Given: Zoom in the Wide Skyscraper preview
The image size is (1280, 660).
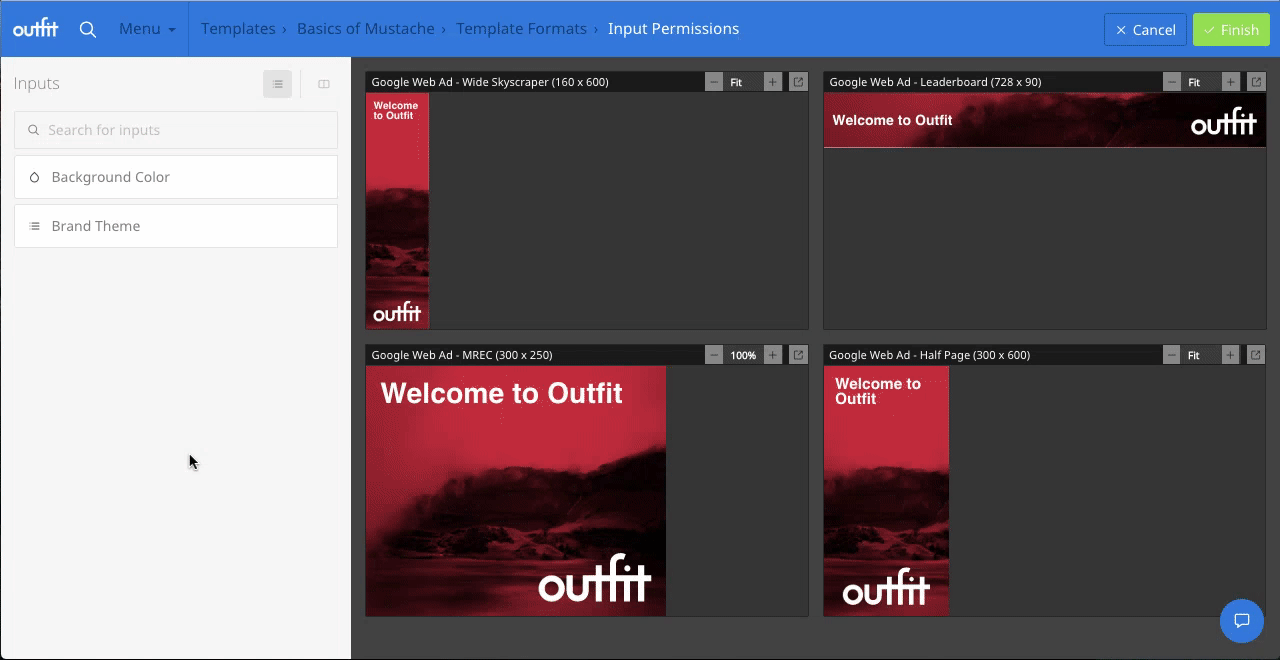Looking at the screenshot, I should pyautogui.click(x=772, y=82).
